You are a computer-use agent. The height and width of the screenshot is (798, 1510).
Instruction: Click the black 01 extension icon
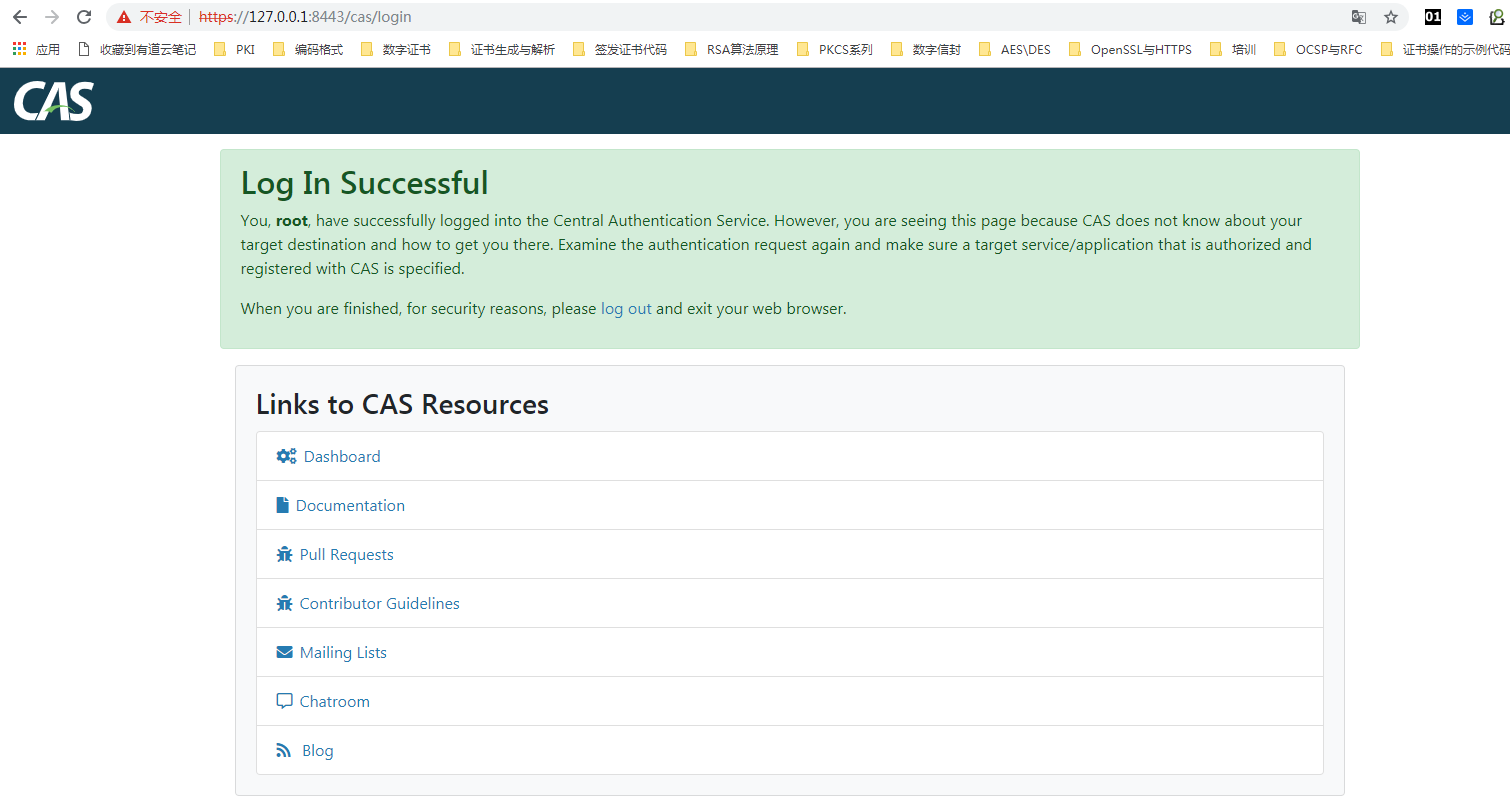click(x=1433, y=17)
